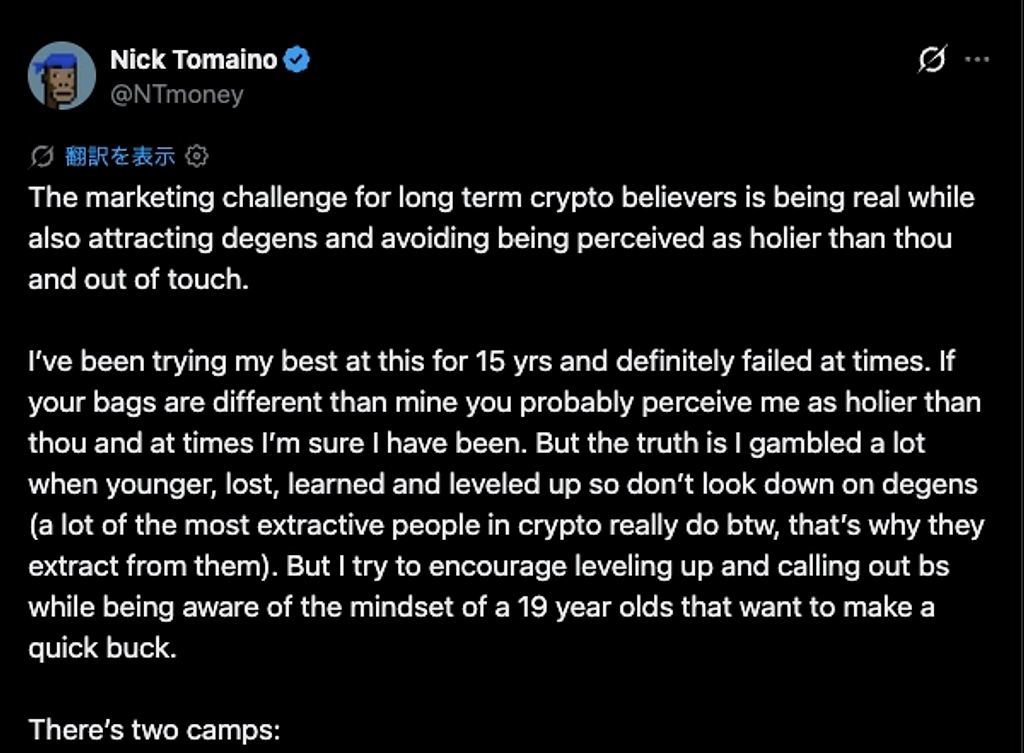Image resolution: width=1024 pixels, height=753 pixels.
Task: Click the blue verified badge
Action: [297, 60]
